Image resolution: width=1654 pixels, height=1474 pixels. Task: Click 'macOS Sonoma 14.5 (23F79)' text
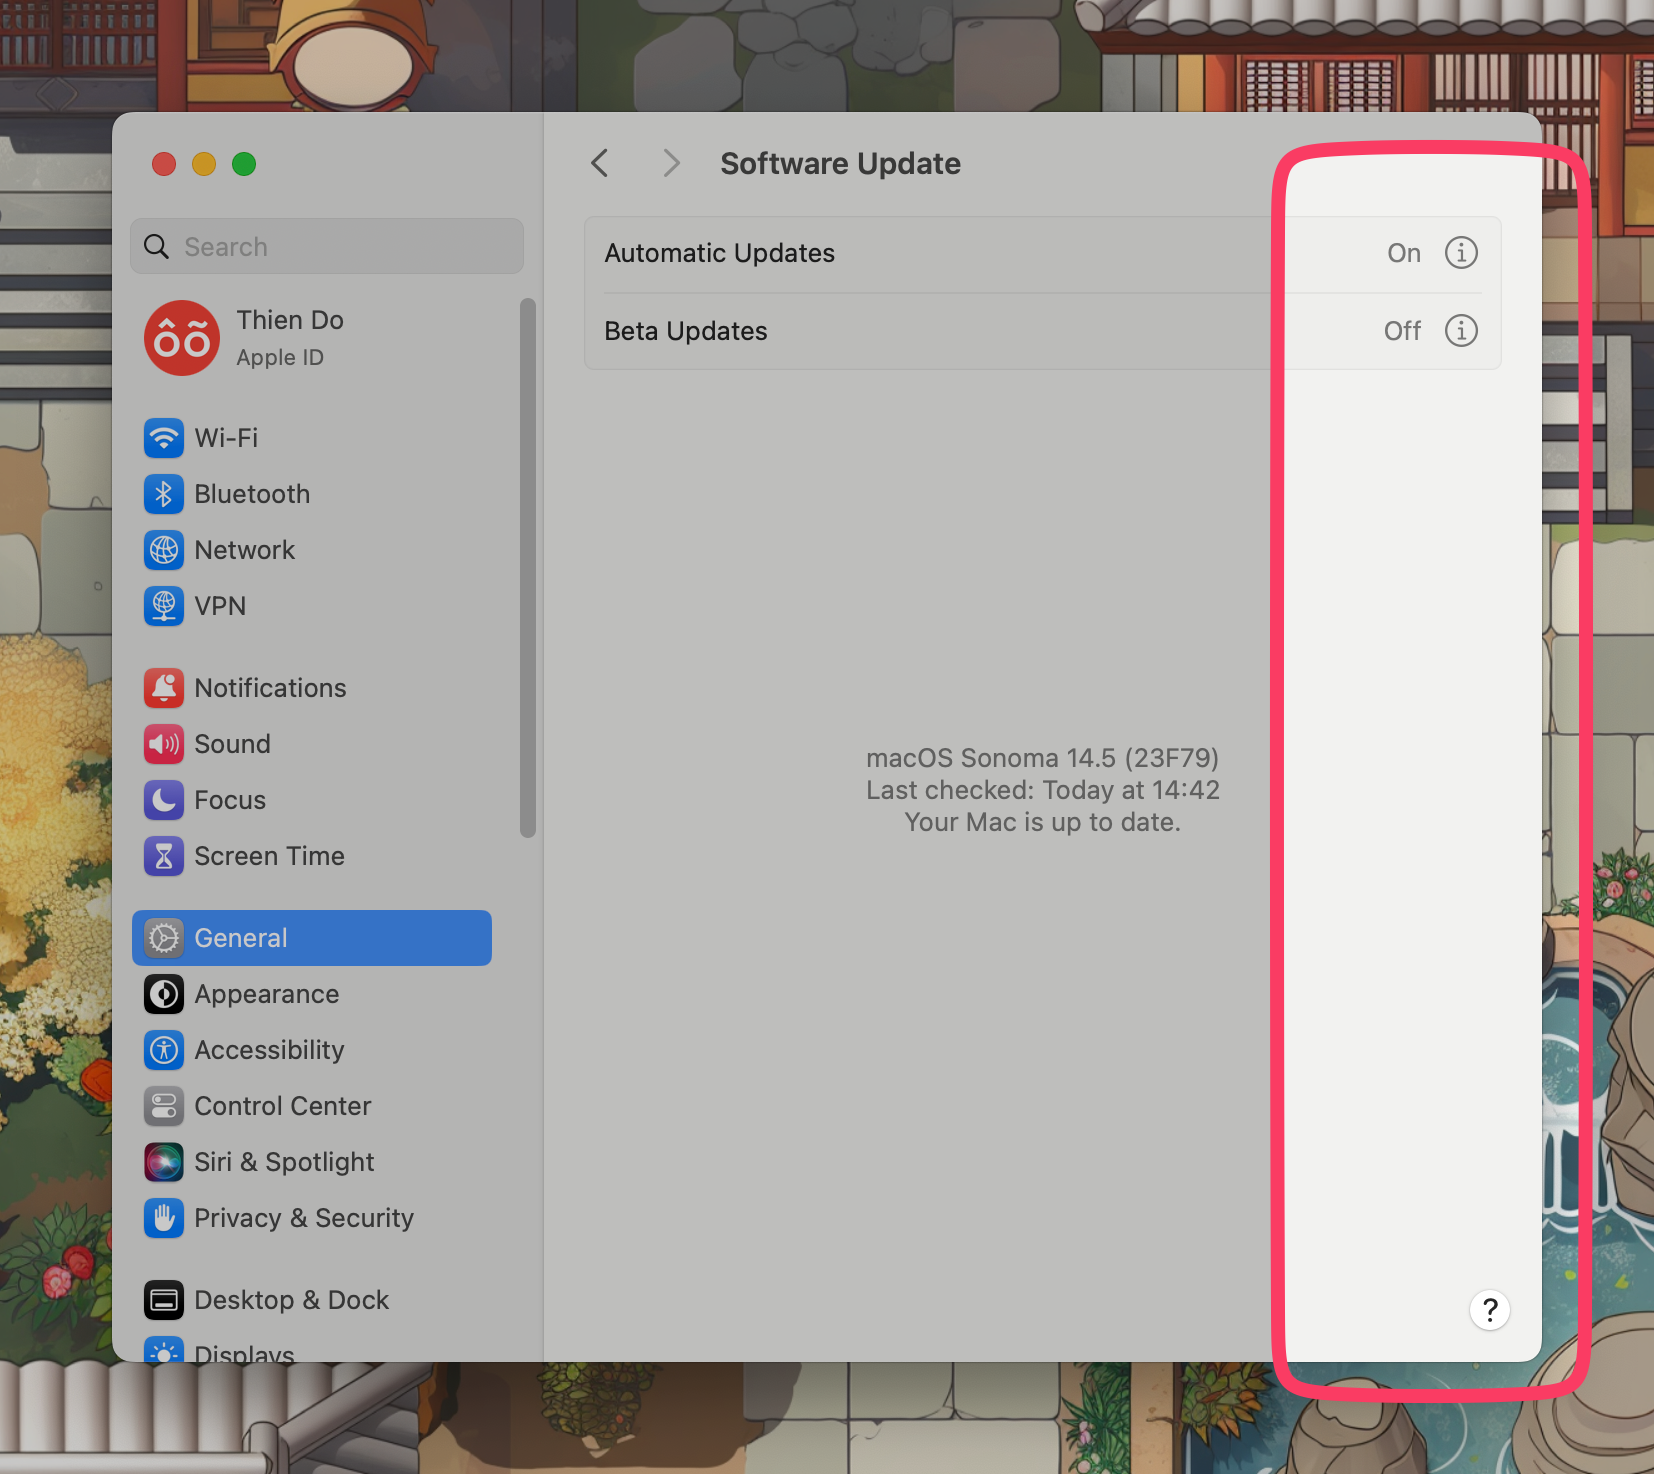(x=1042, y=758)
